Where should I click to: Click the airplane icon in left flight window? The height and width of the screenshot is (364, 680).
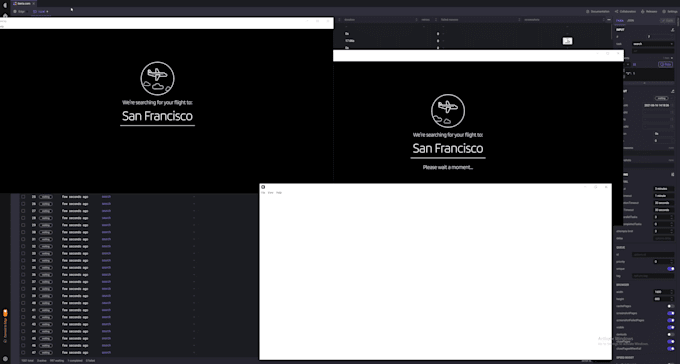click(x=157, y=79)
